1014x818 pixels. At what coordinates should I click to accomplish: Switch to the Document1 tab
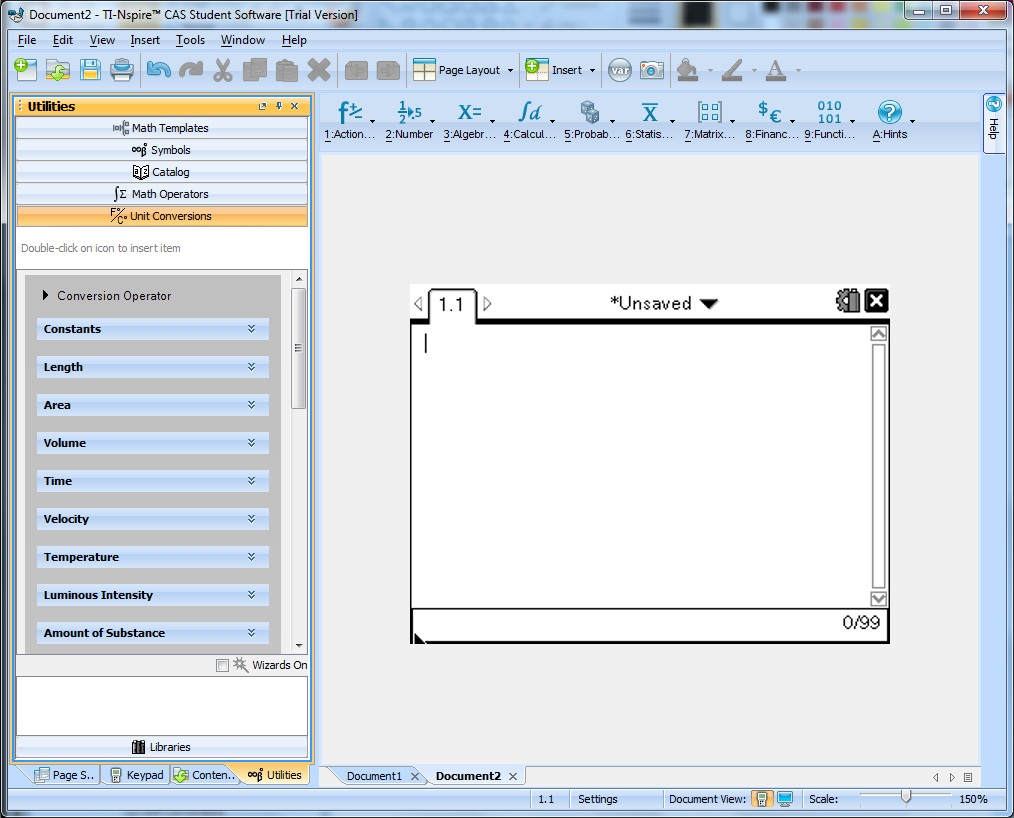(x=374, y=776)
